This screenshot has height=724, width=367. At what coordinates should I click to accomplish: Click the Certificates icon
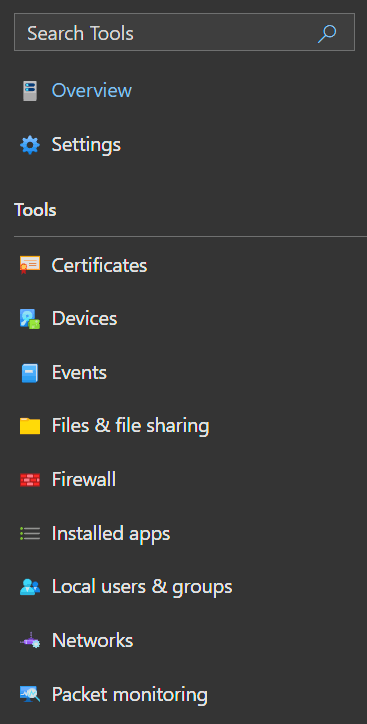[30, 265]
